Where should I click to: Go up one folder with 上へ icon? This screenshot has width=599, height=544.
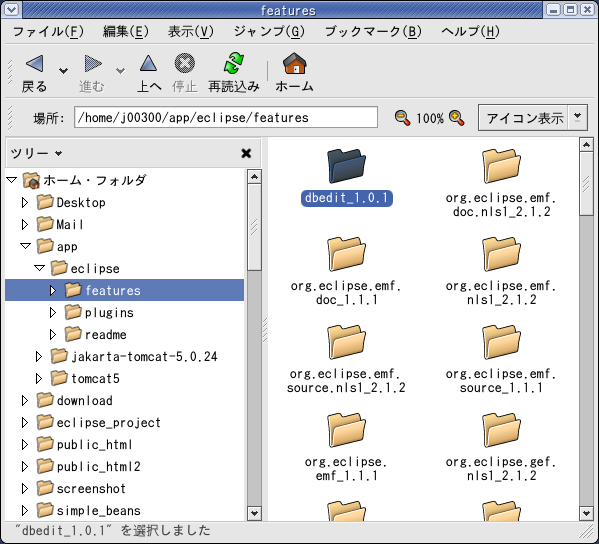click(148, 63)
